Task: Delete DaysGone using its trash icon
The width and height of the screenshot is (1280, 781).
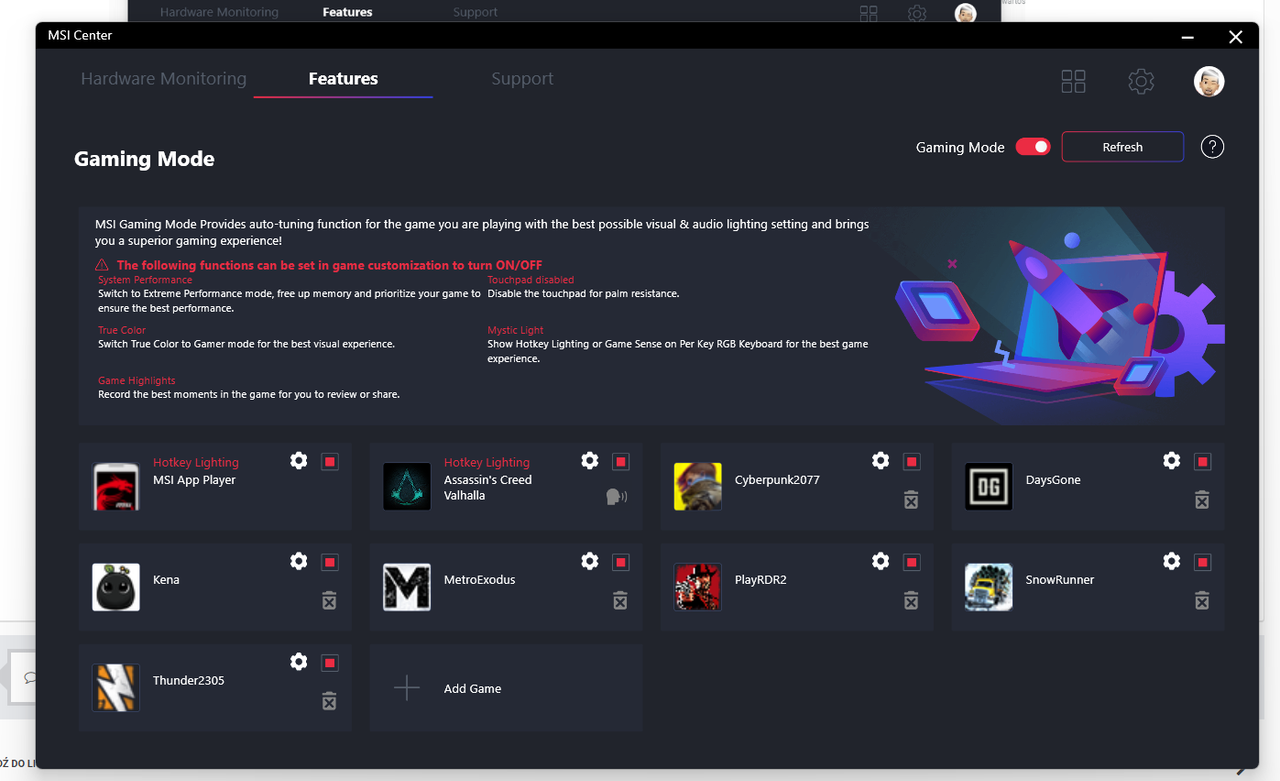Action: [x=1202, y=500]
